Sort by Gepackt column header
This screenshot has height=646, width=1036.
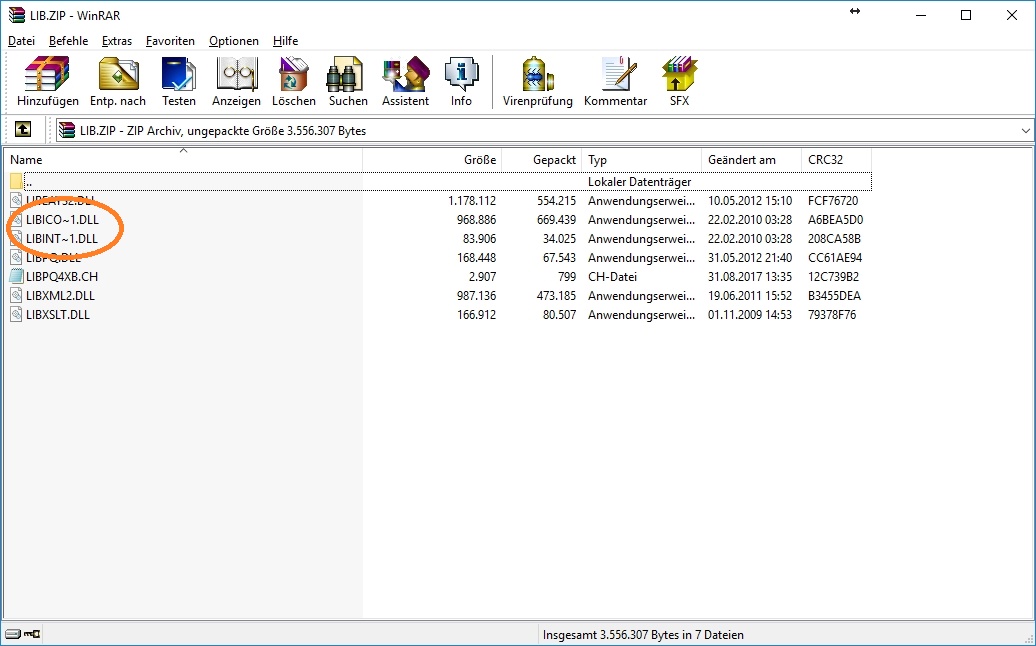pyautogui.click(x=542, y=159)
